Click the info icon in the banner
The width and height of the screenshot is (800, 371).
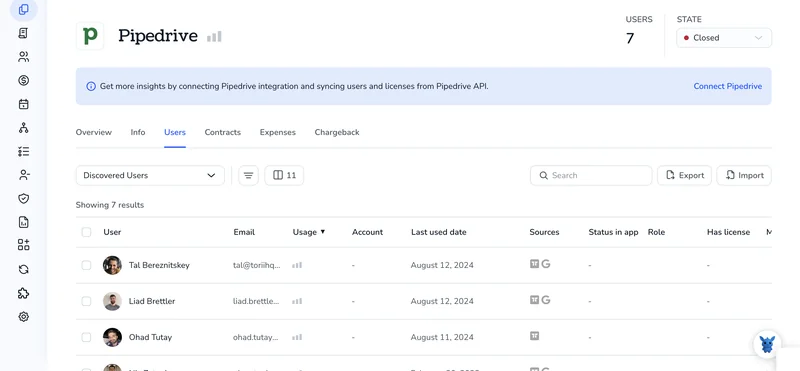click(91, 86)
